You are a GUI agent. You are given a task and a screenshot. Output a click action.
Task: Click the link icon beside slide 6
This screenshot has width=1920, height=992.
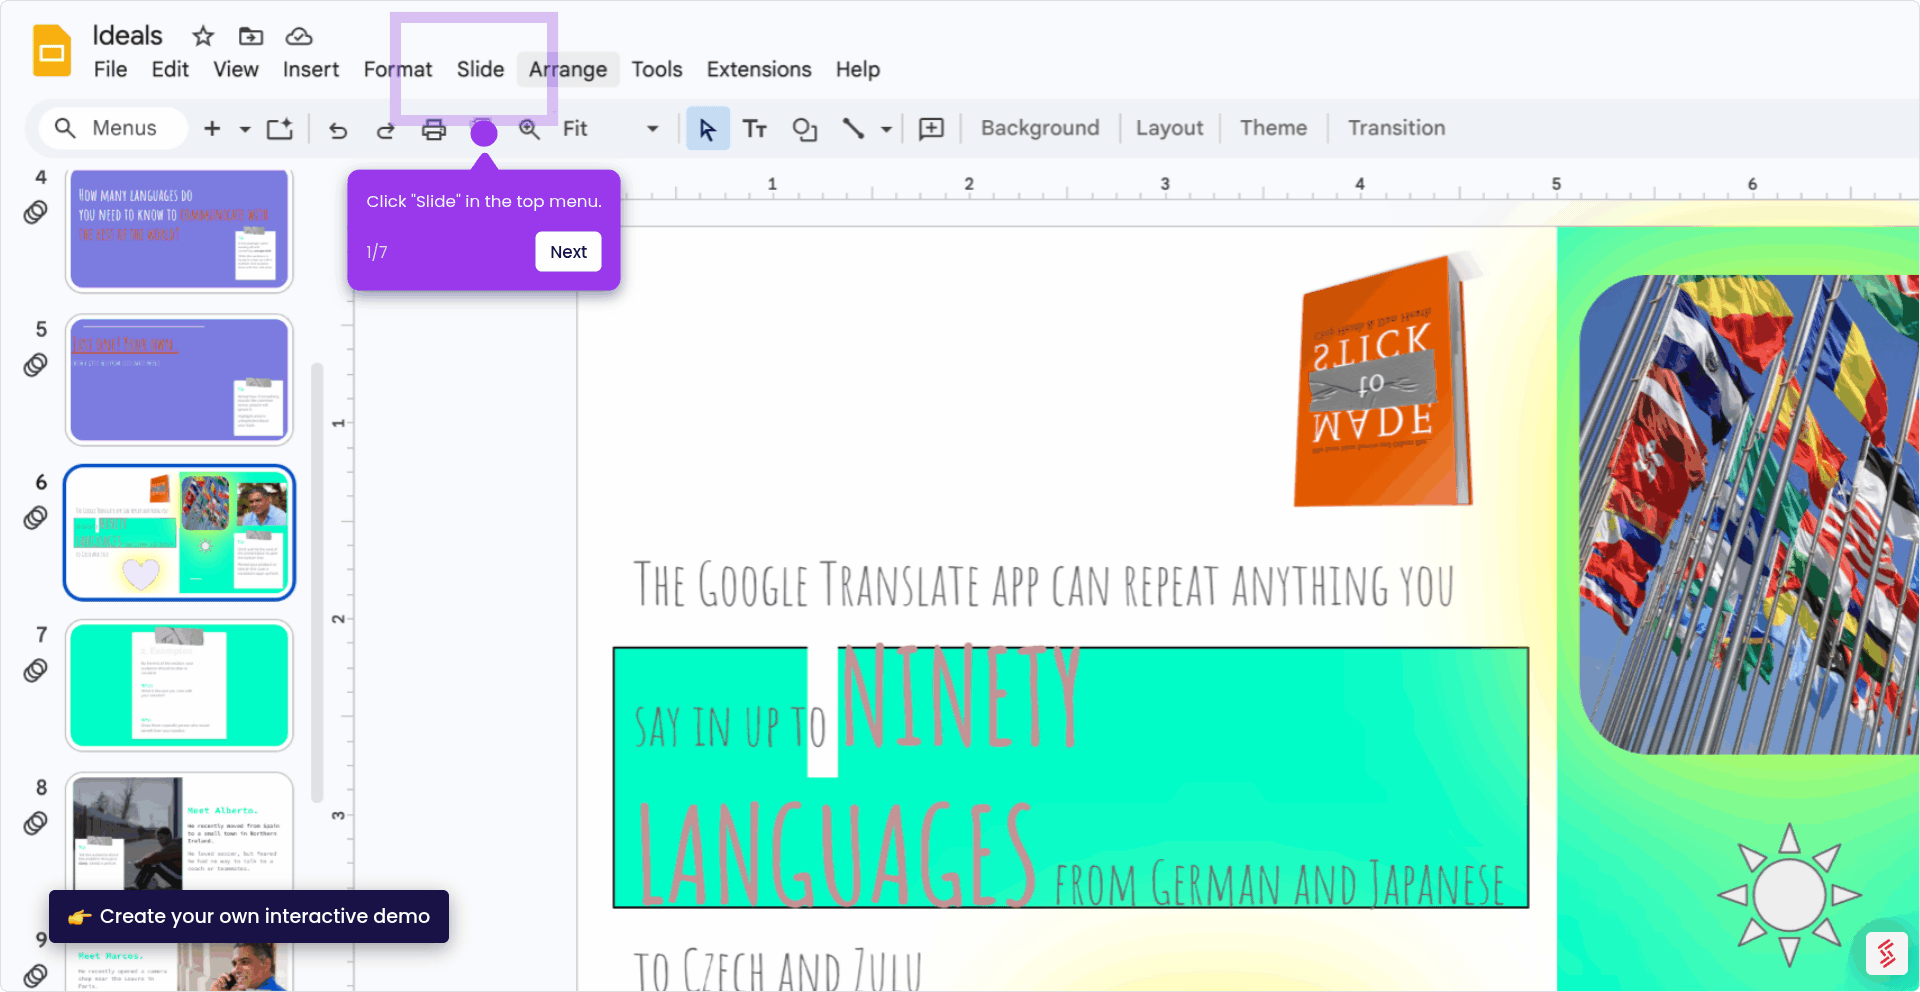pos(35,518)
